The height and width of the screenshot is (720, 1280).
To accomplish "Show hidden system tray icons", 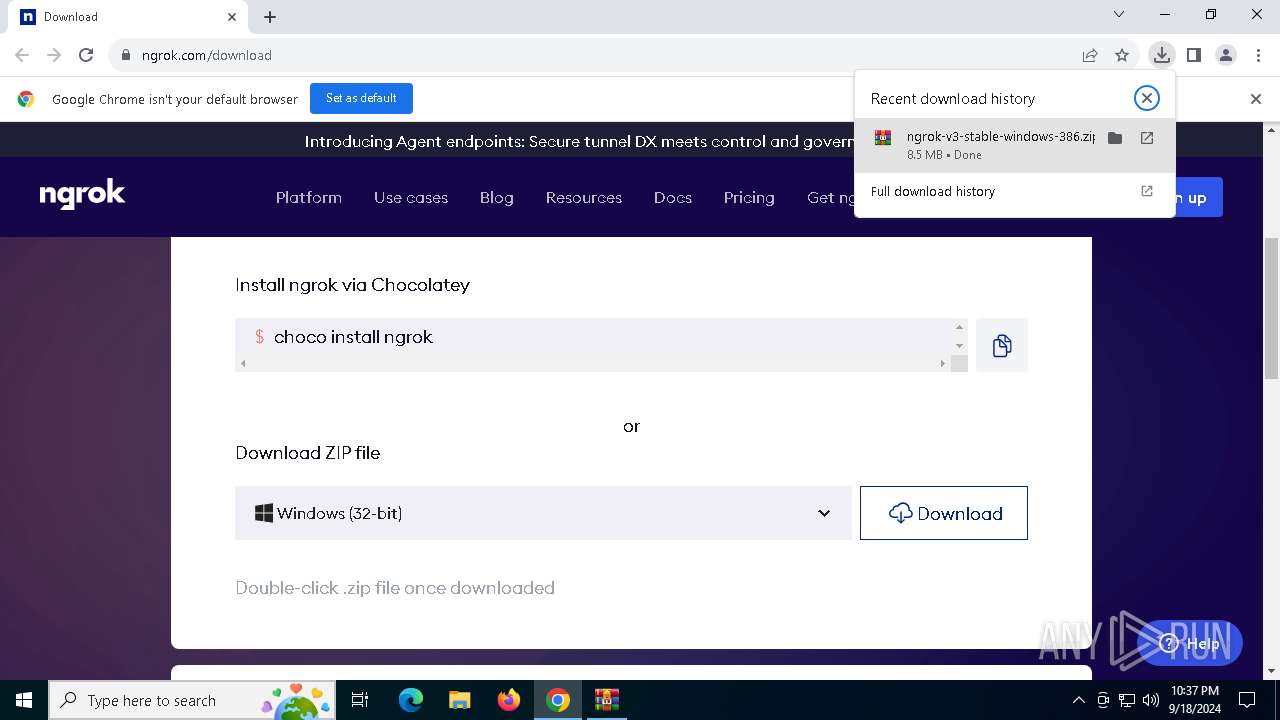I will (1079, 700).
